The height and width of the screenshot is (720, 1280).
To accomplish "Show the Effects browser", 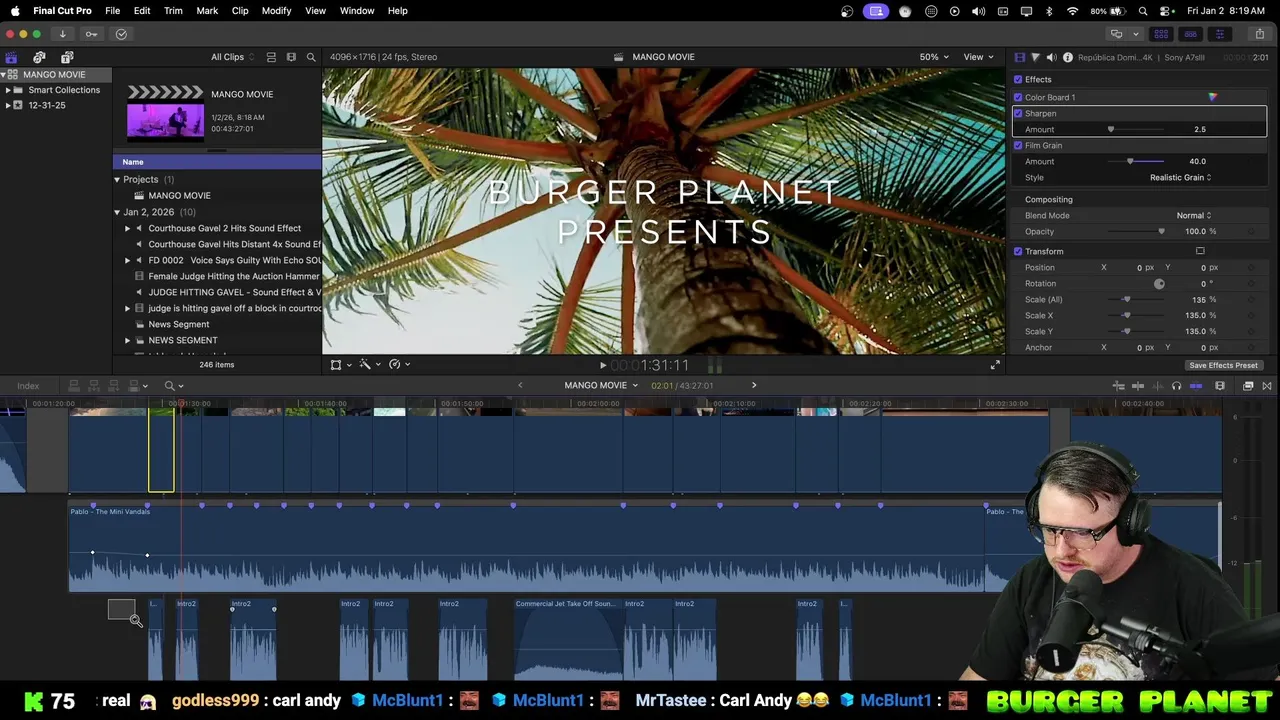I will click(1248, 386).
